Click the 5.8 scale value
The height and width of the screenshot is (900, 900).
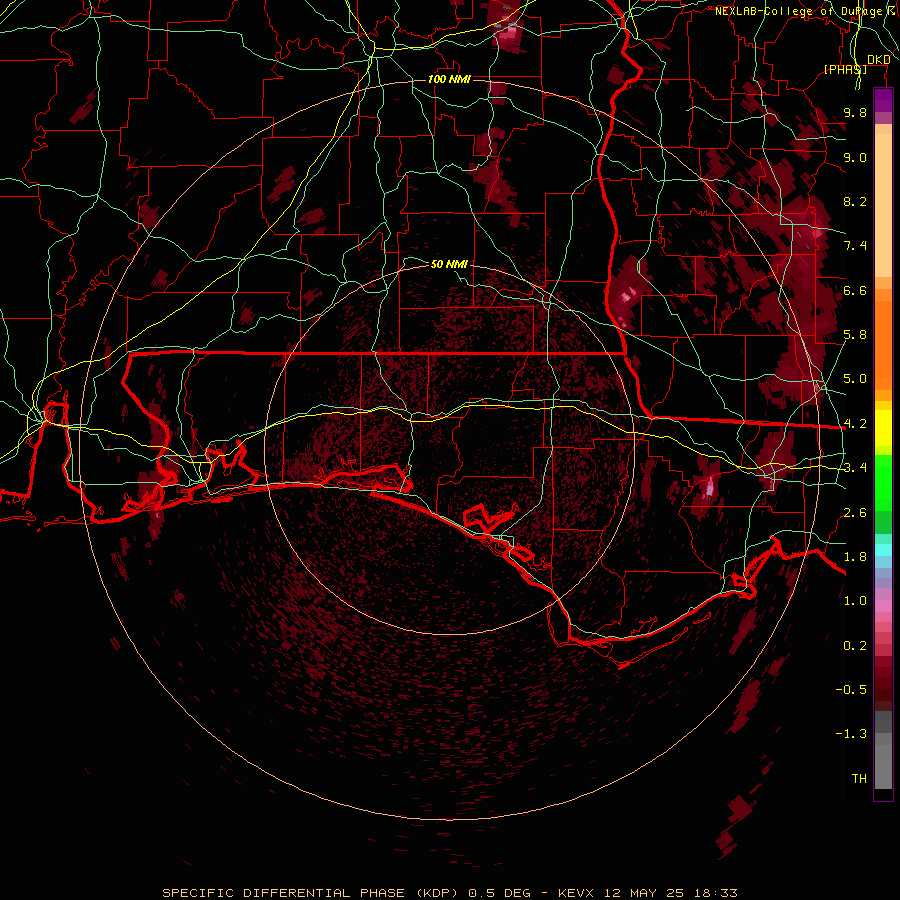pyautogui.click(x=855, y=335)
